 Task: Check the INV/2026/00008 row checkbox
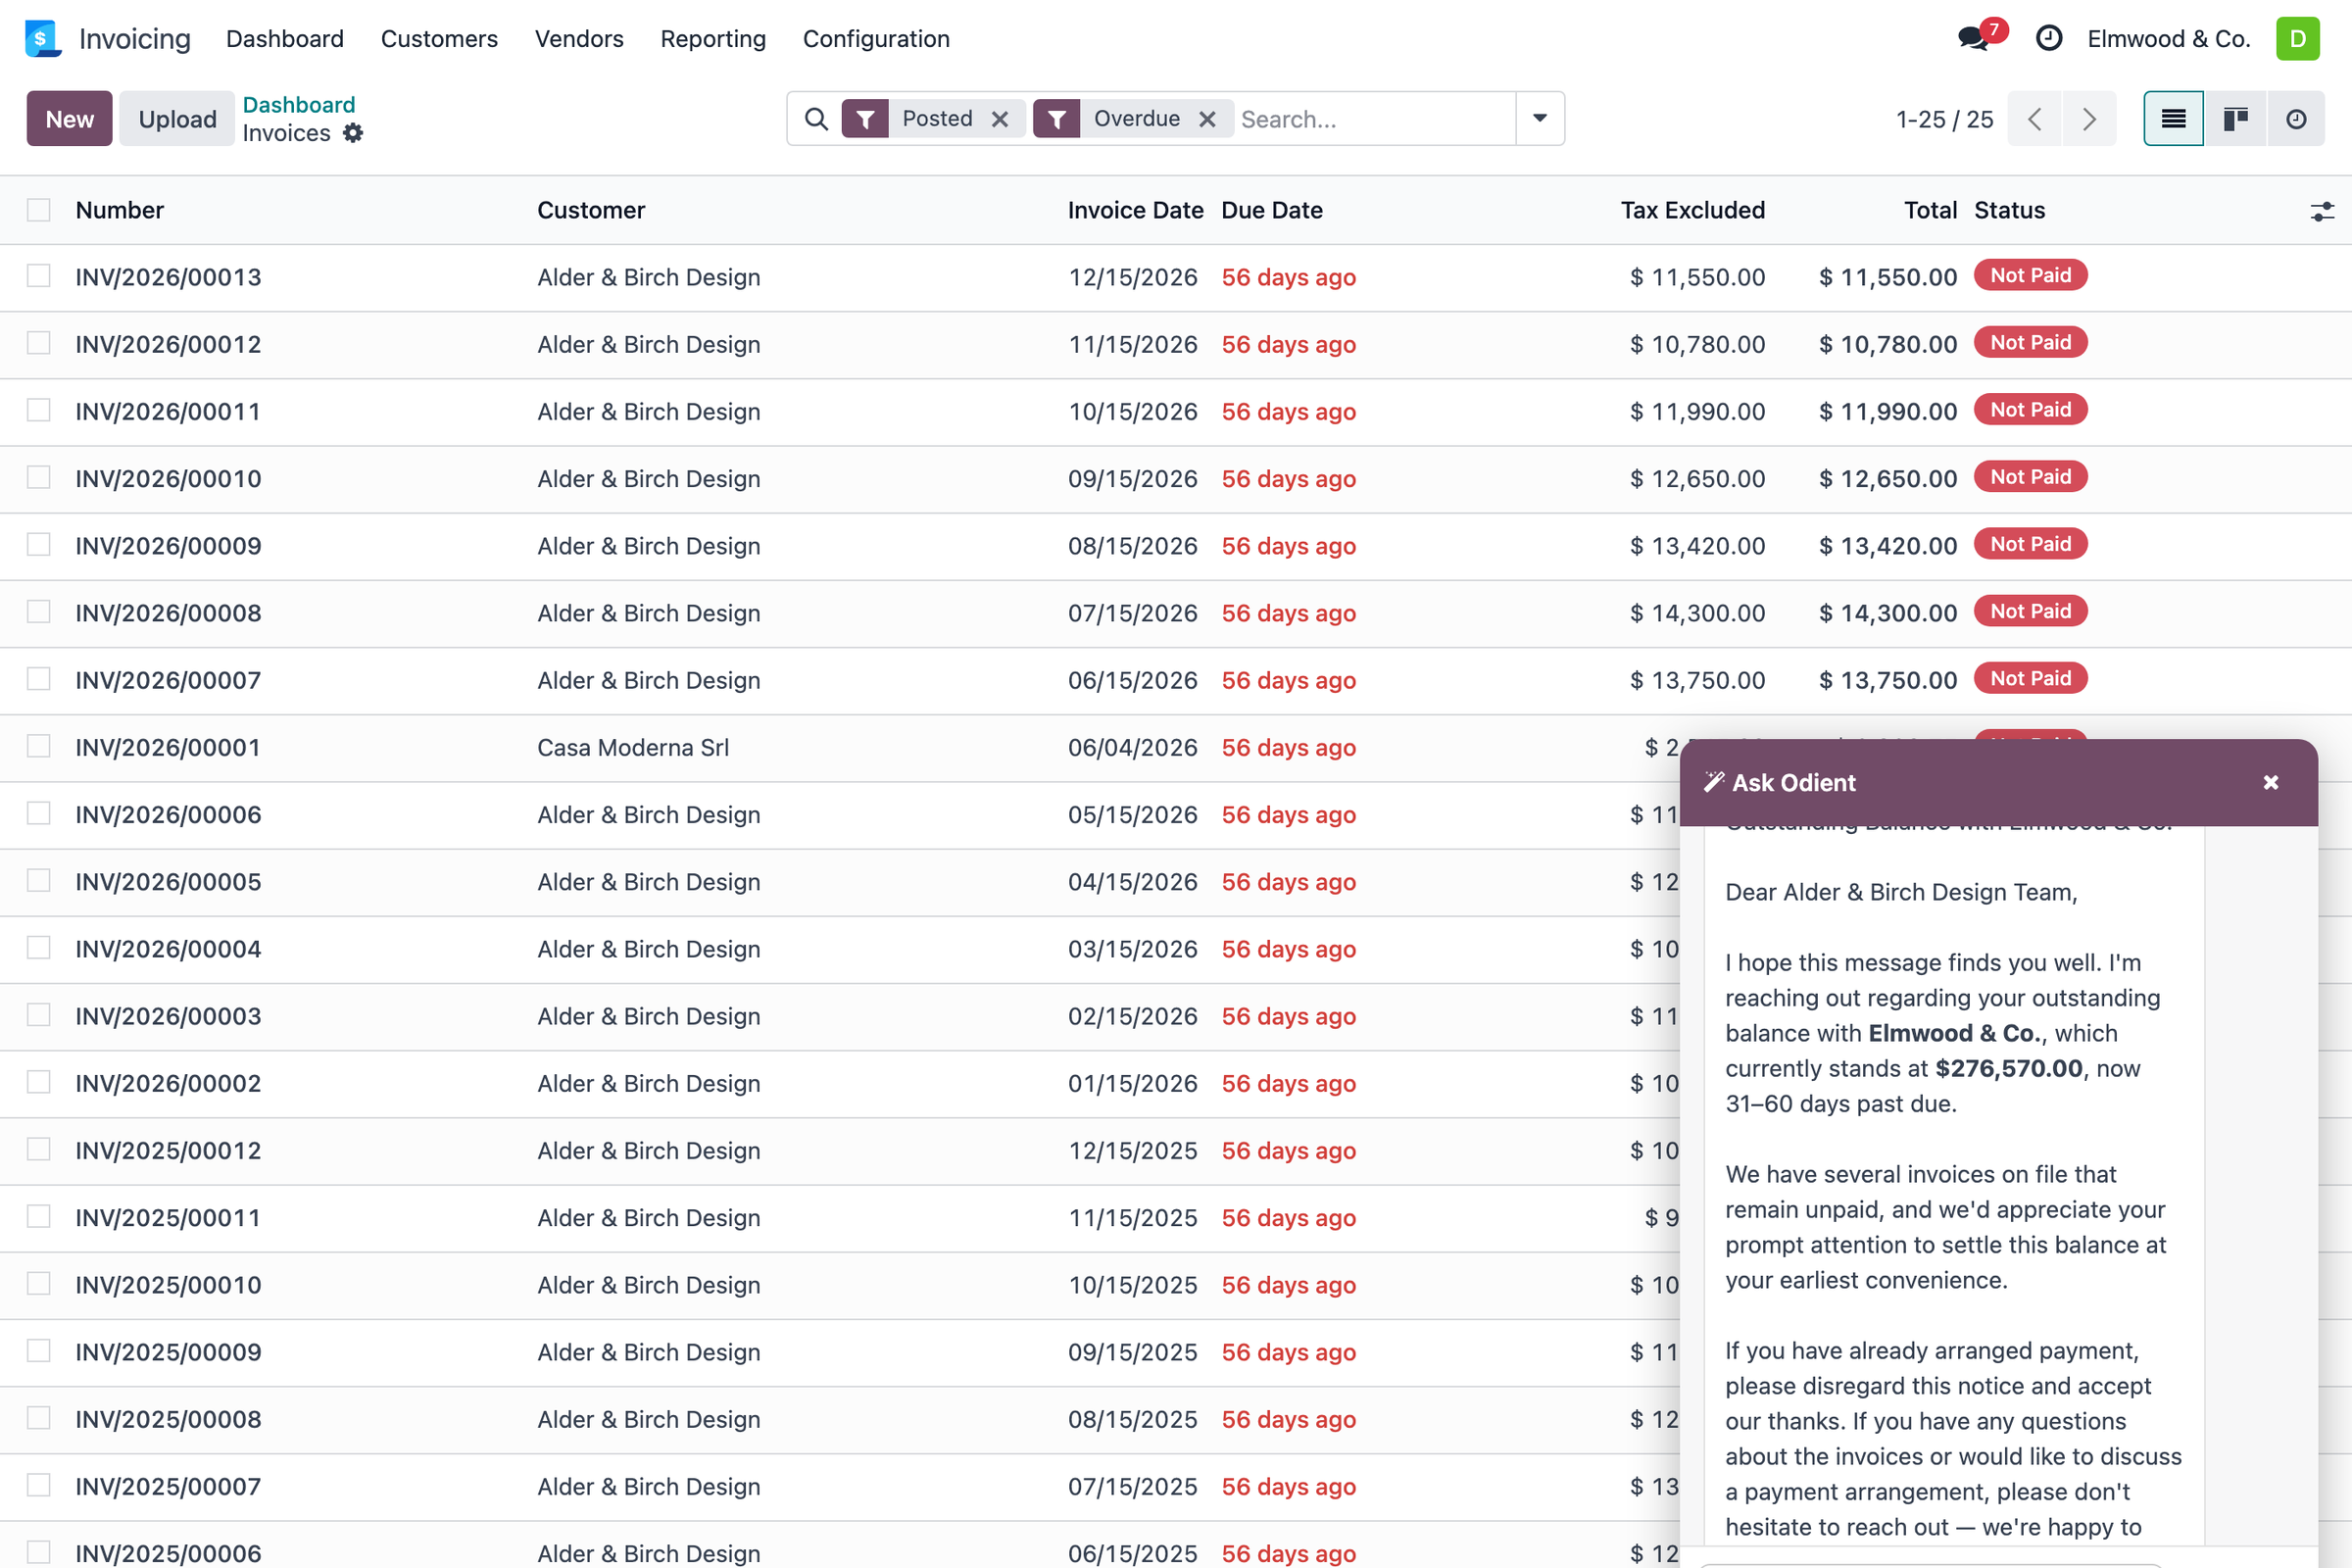39,612
